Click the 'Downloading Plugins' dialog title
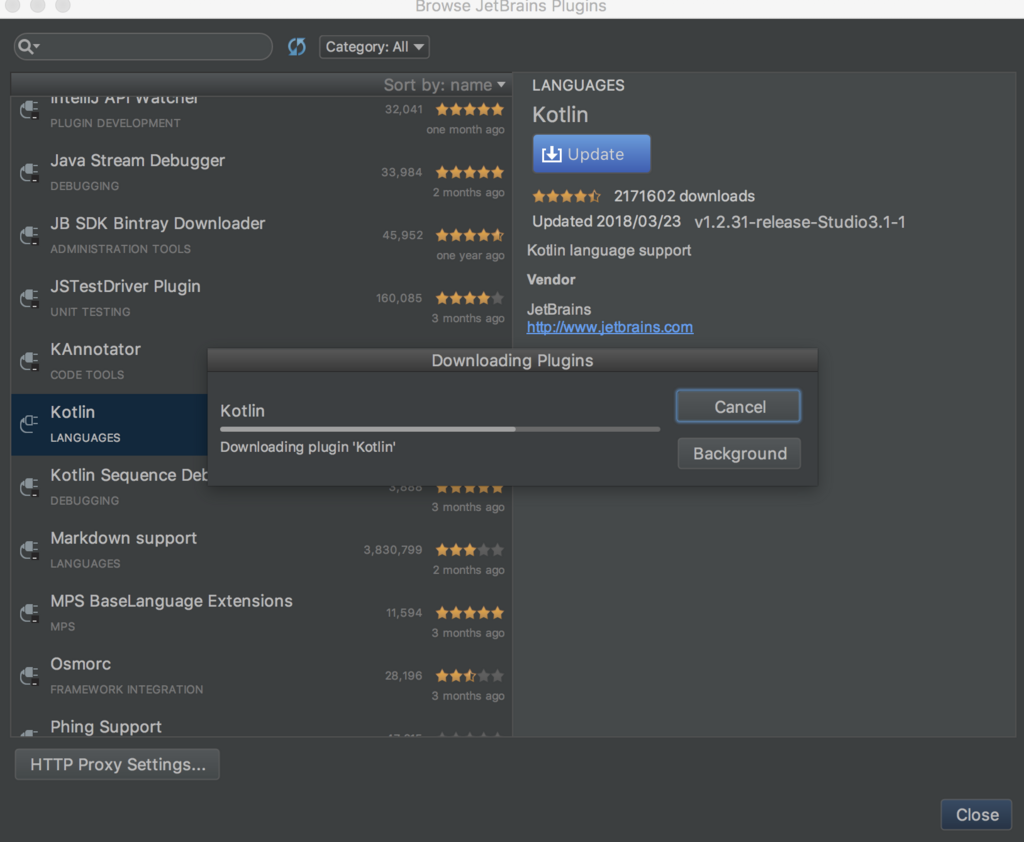The width and height of the screenshot is (1024, 842). pyautogui.click(x=512, y=361)
